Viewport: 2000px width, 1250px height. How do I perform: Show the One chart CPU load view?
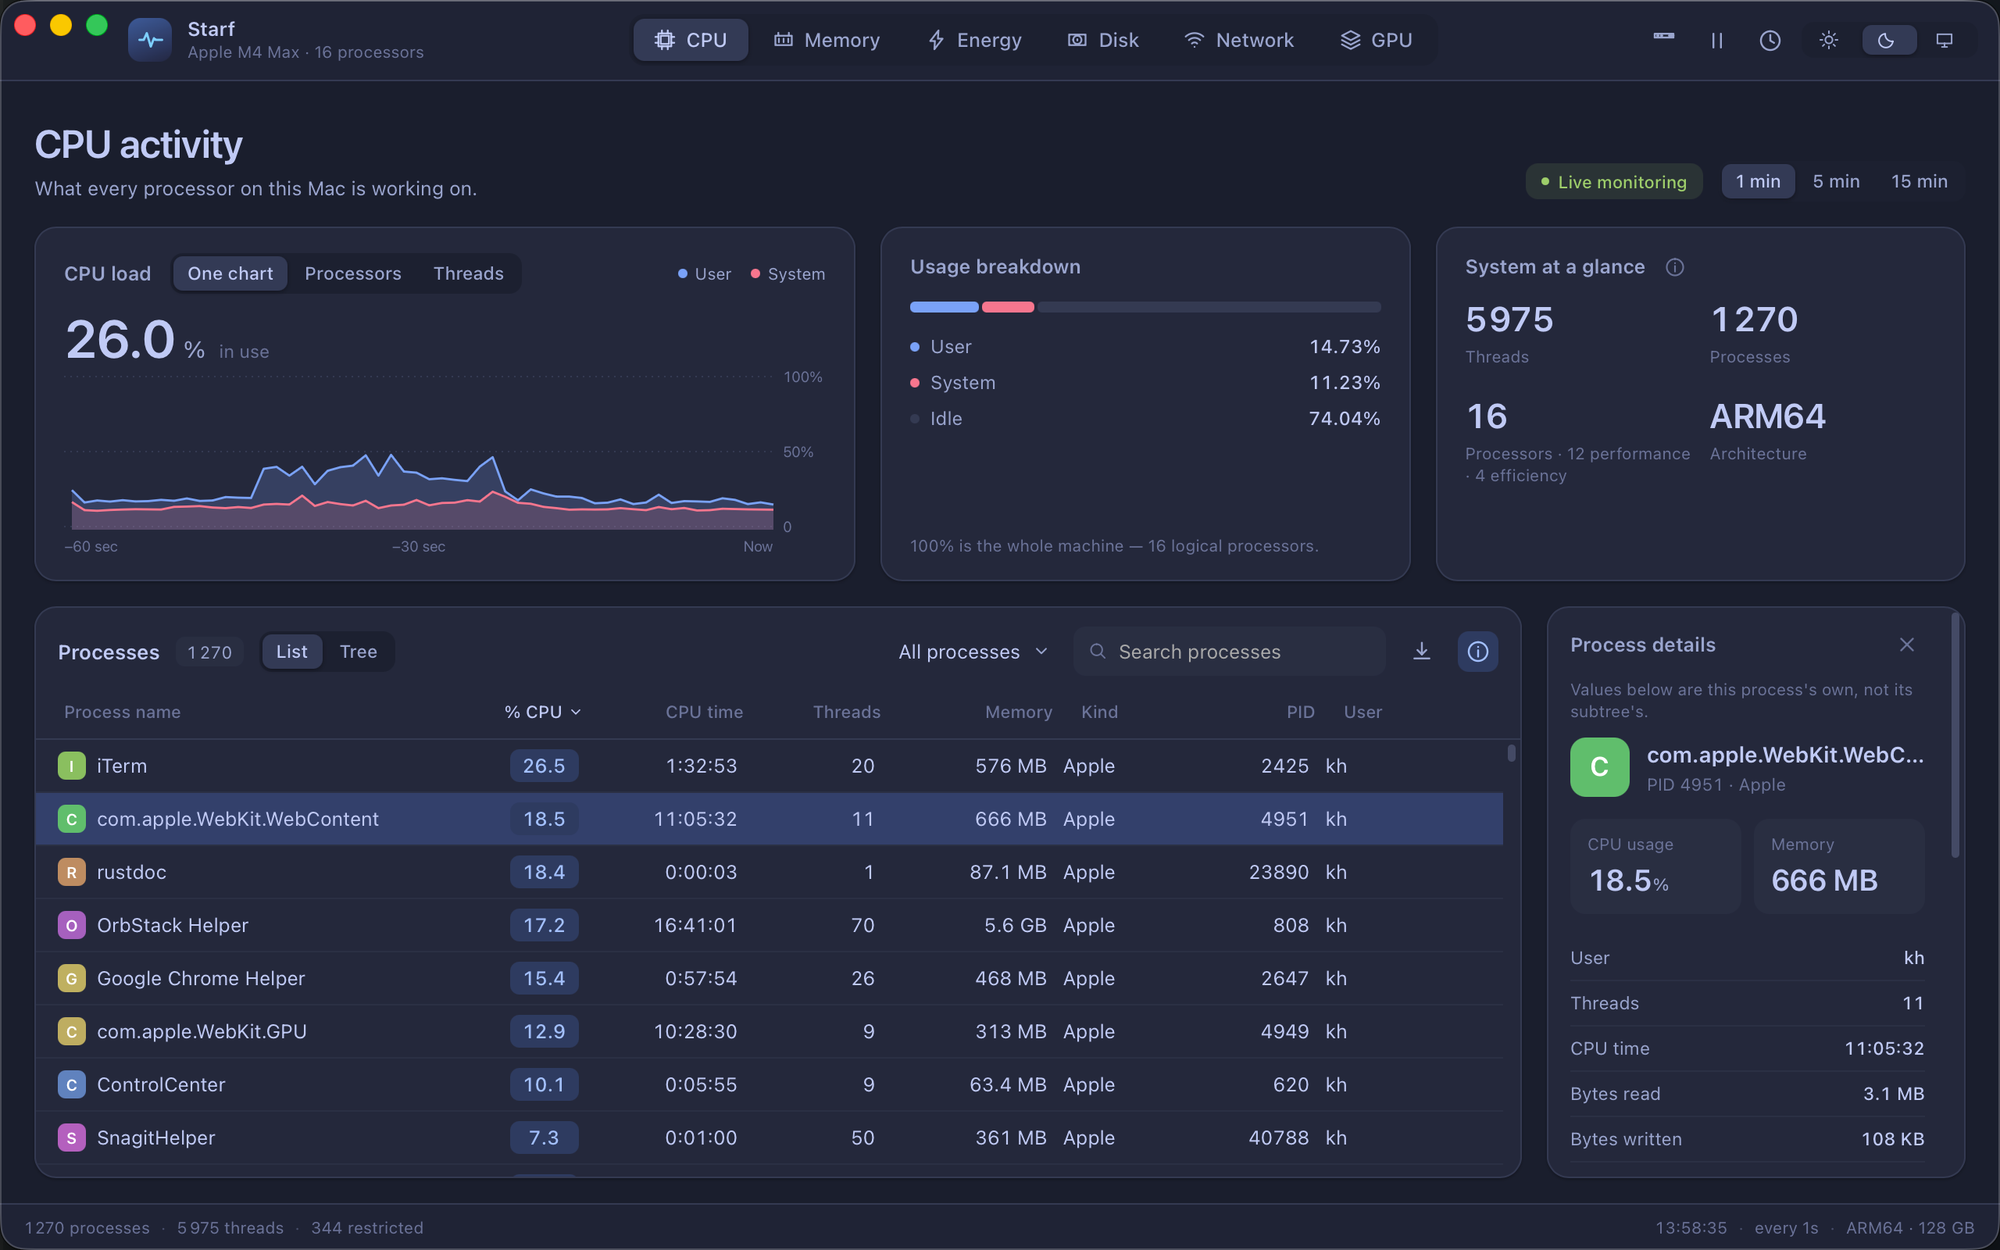click(x=230, y=274)
